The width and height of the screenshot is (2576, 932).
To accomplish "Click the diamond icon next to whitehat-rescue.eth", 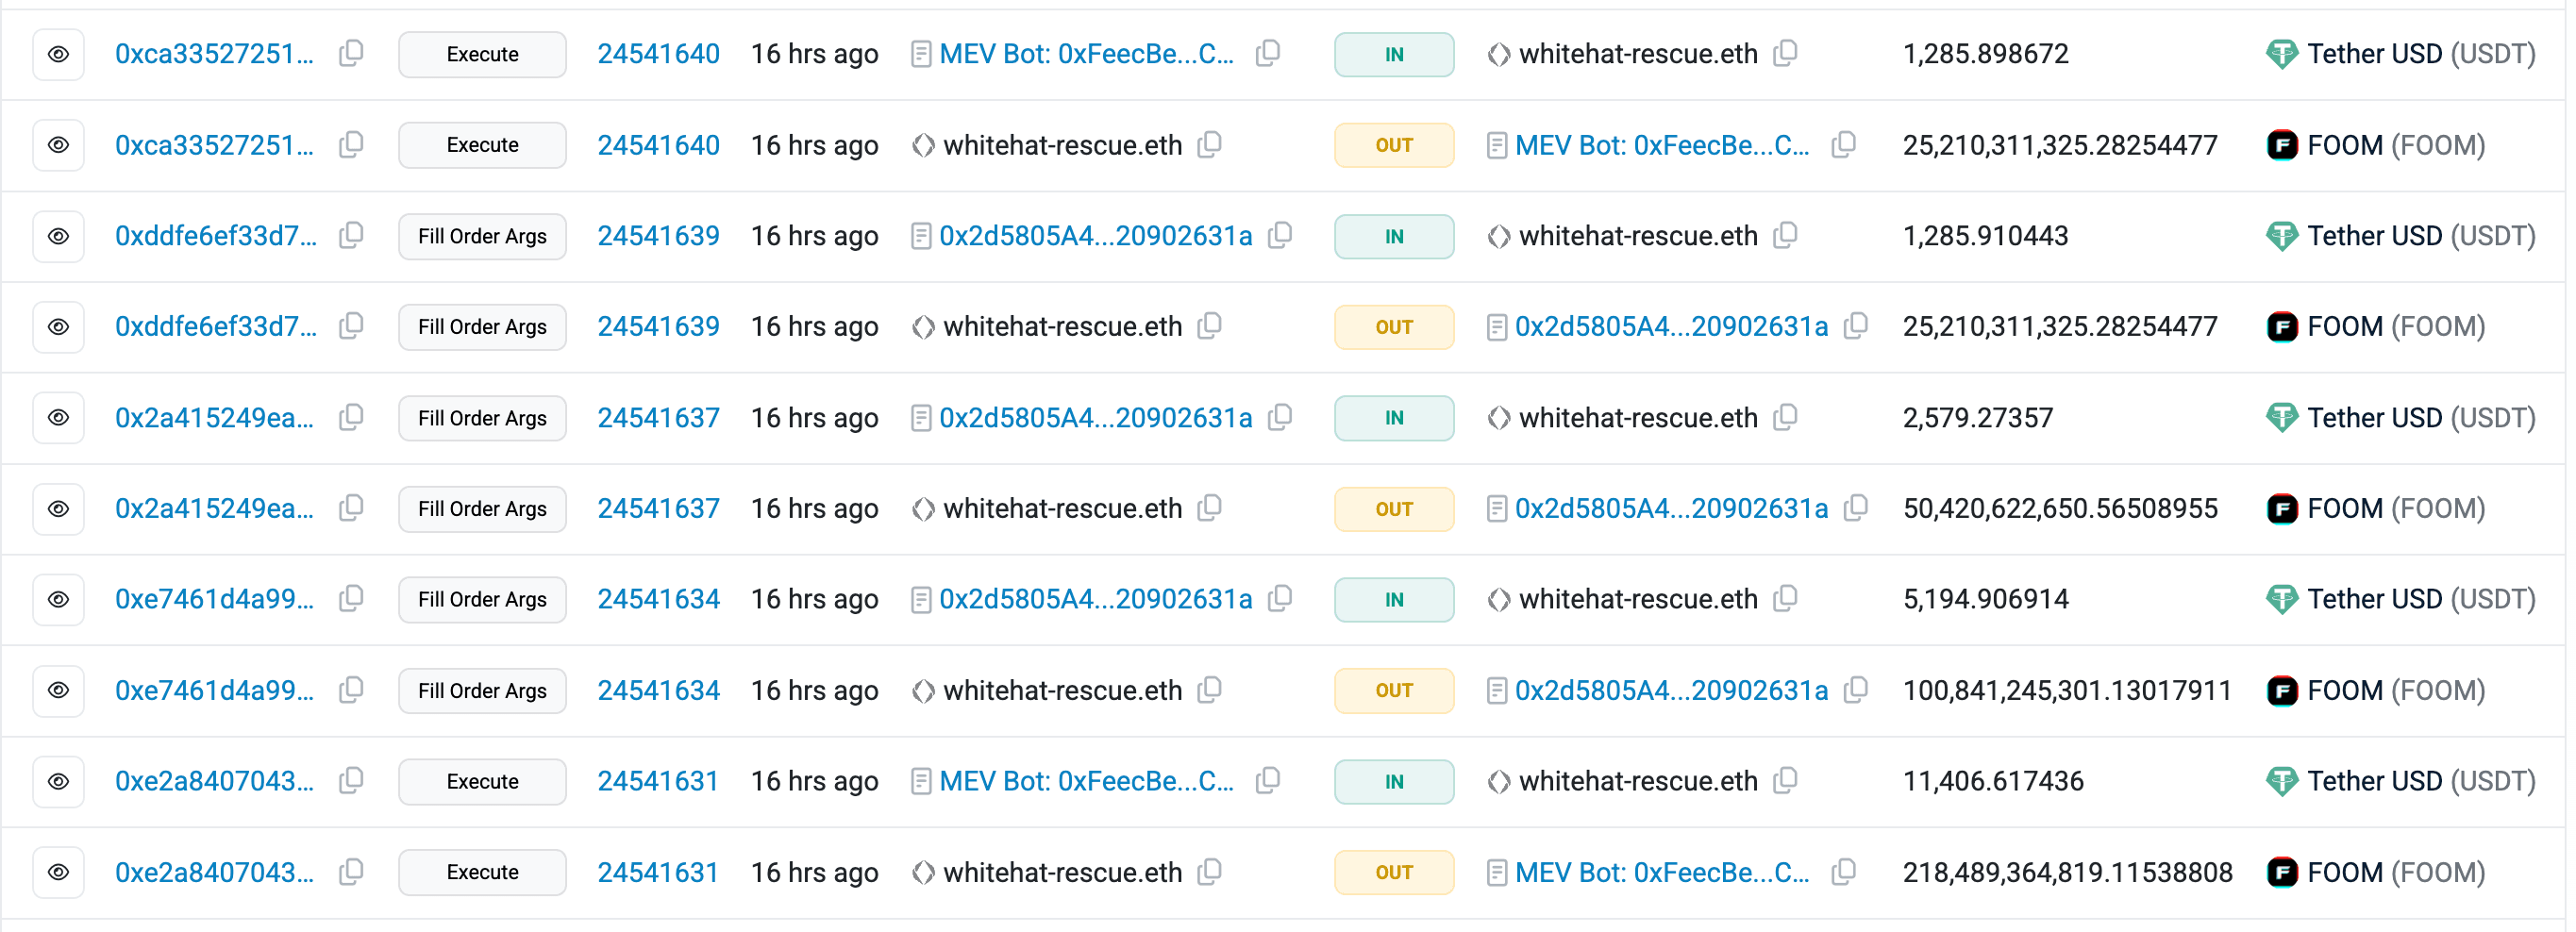I will 1499,54.
